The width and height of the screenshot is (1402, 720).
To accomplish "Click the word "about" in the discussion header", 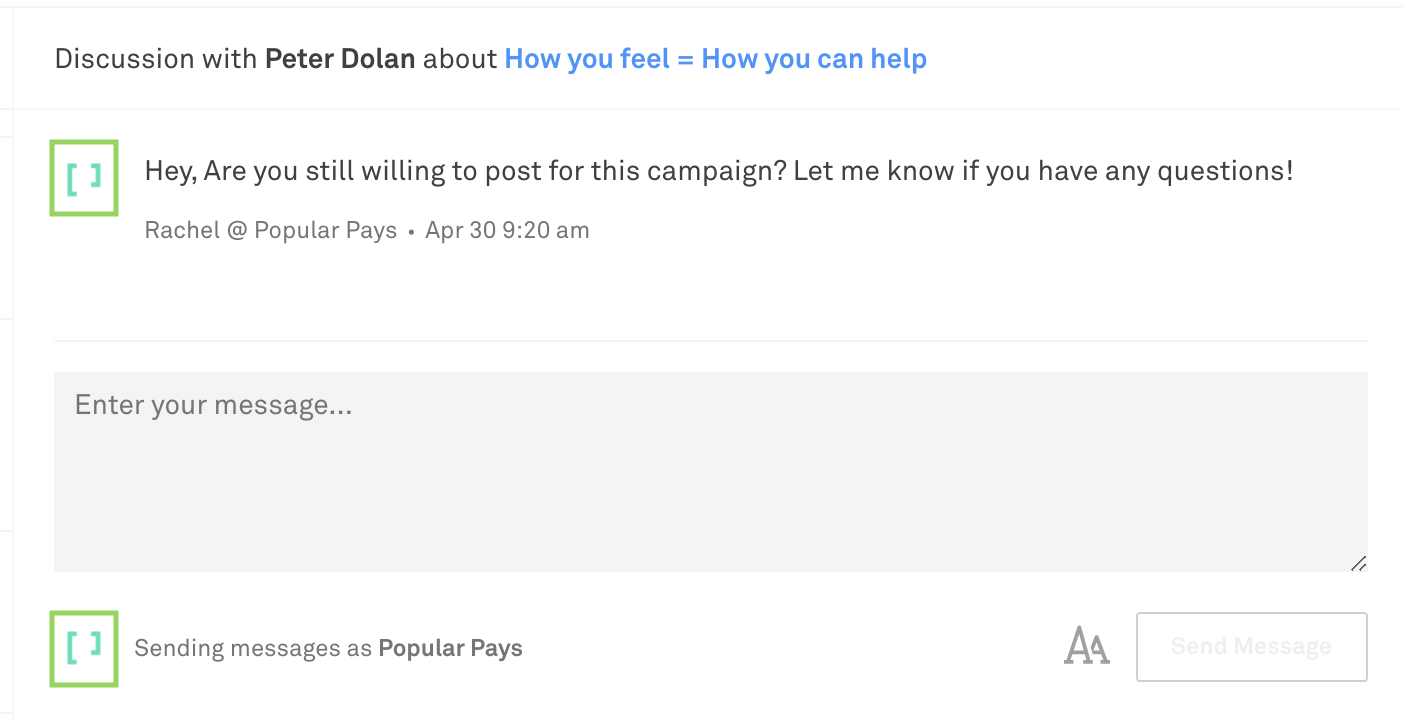I will pyautogui.click(x=460, y=59).
